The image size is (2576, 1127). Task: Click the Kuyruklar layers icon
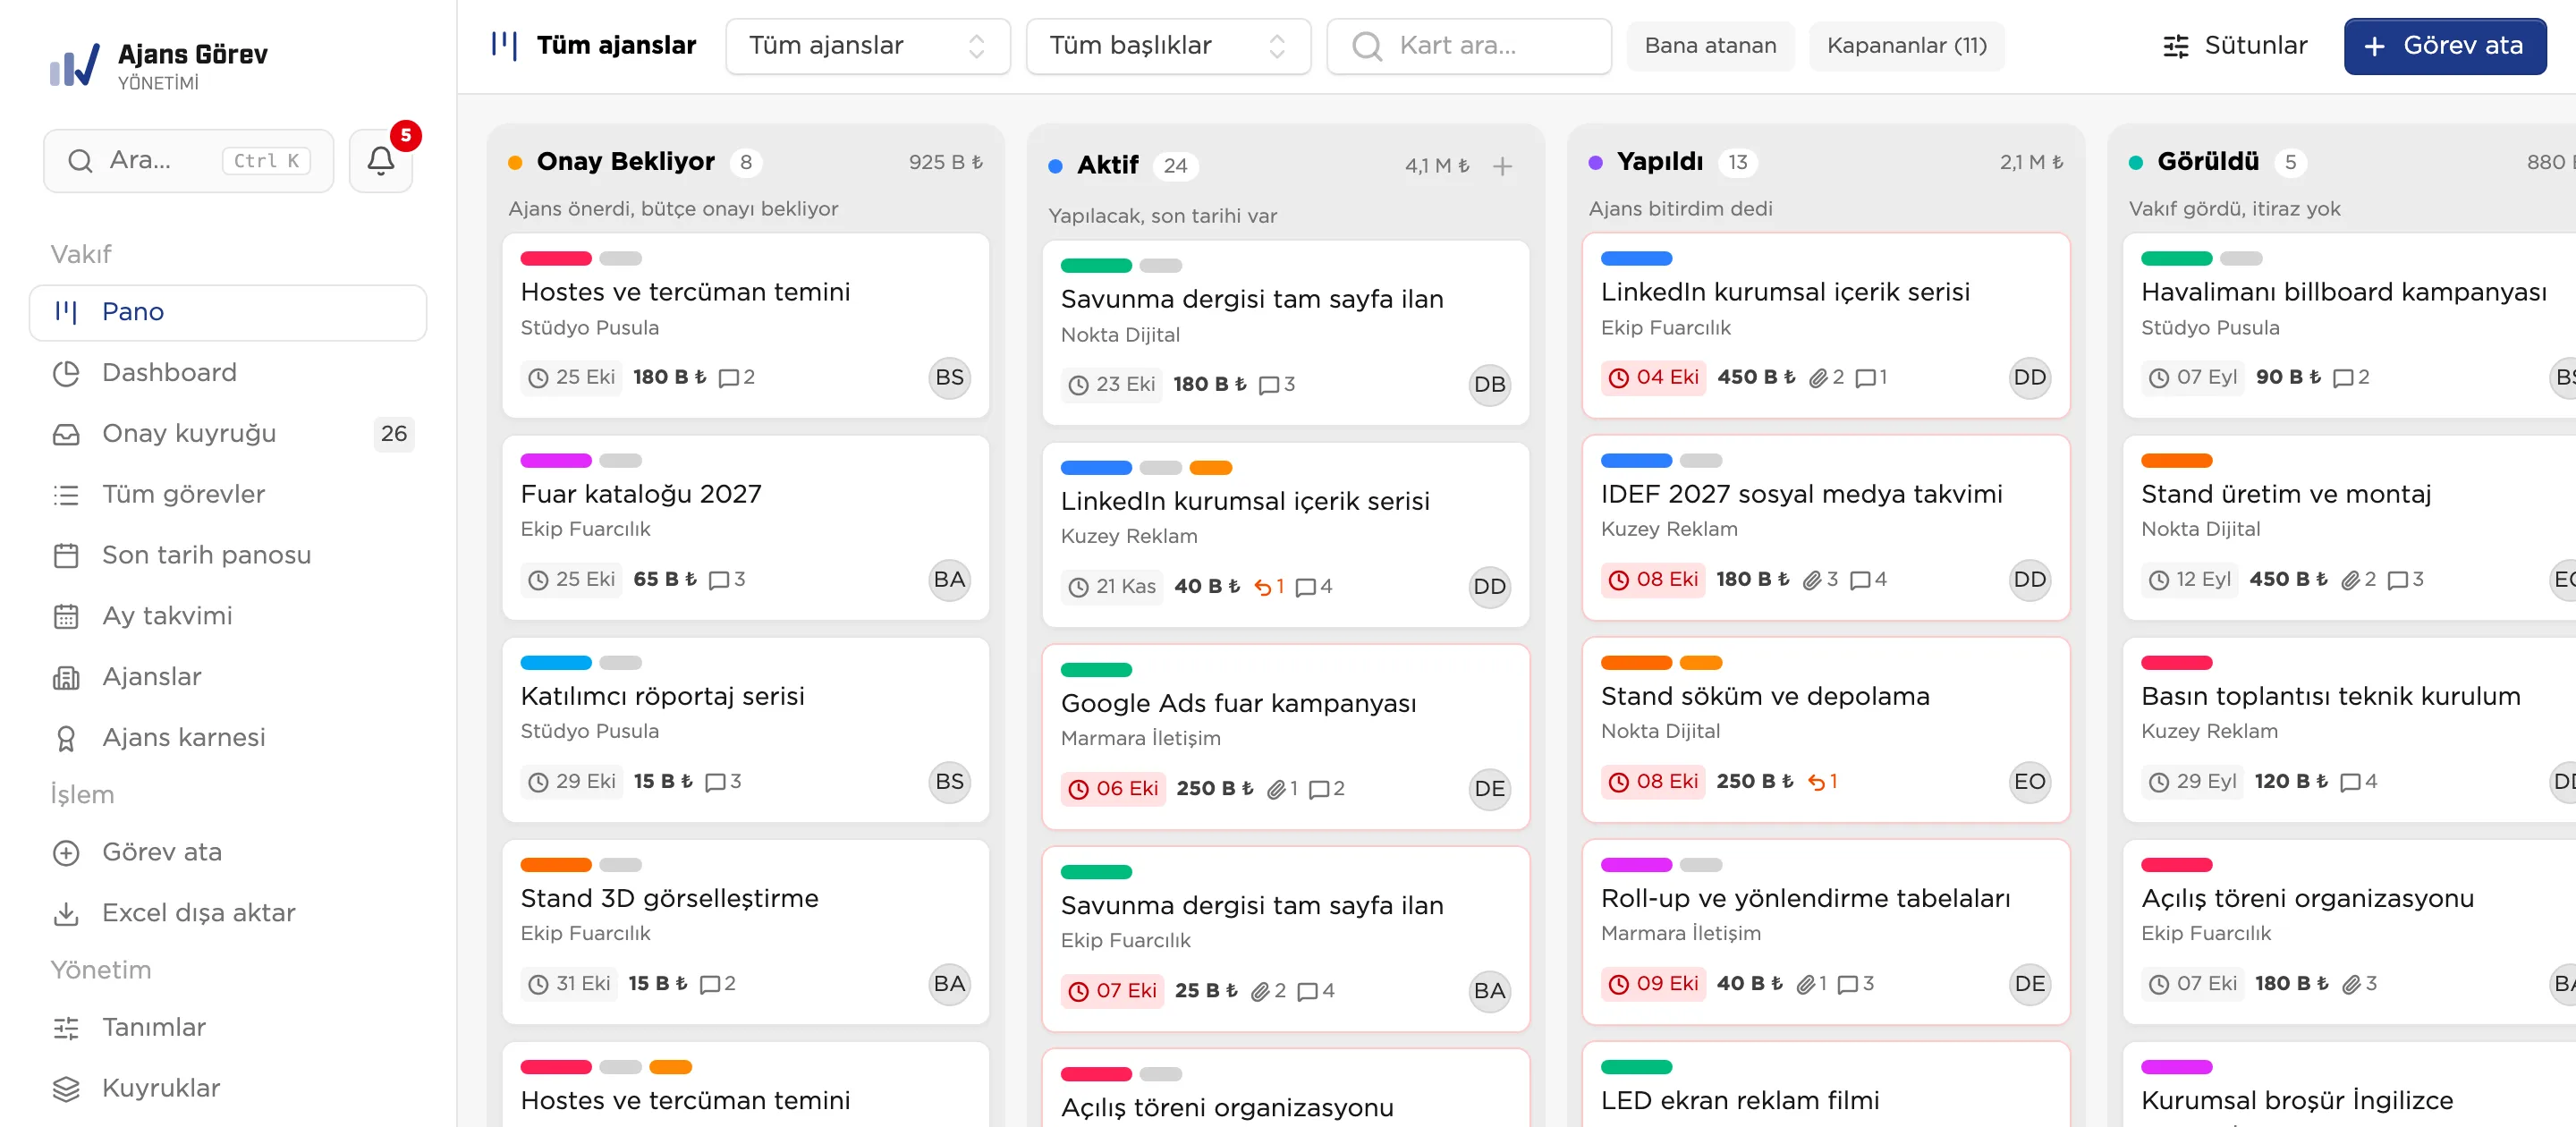[x=66, y=1088]
